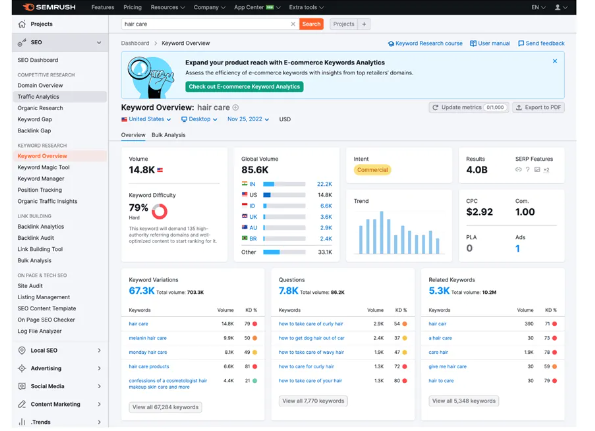Screen dimensions: 595x431
Task: Click View all 7,770 keywords button
Action: point(313,401)
